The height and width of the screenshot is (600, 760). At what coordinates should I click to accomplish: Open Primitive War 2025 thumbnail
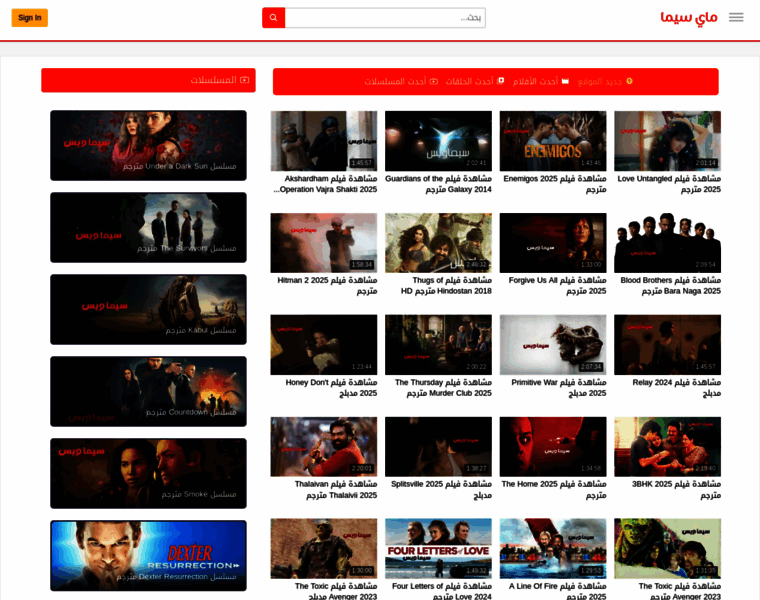coord(553,345)
